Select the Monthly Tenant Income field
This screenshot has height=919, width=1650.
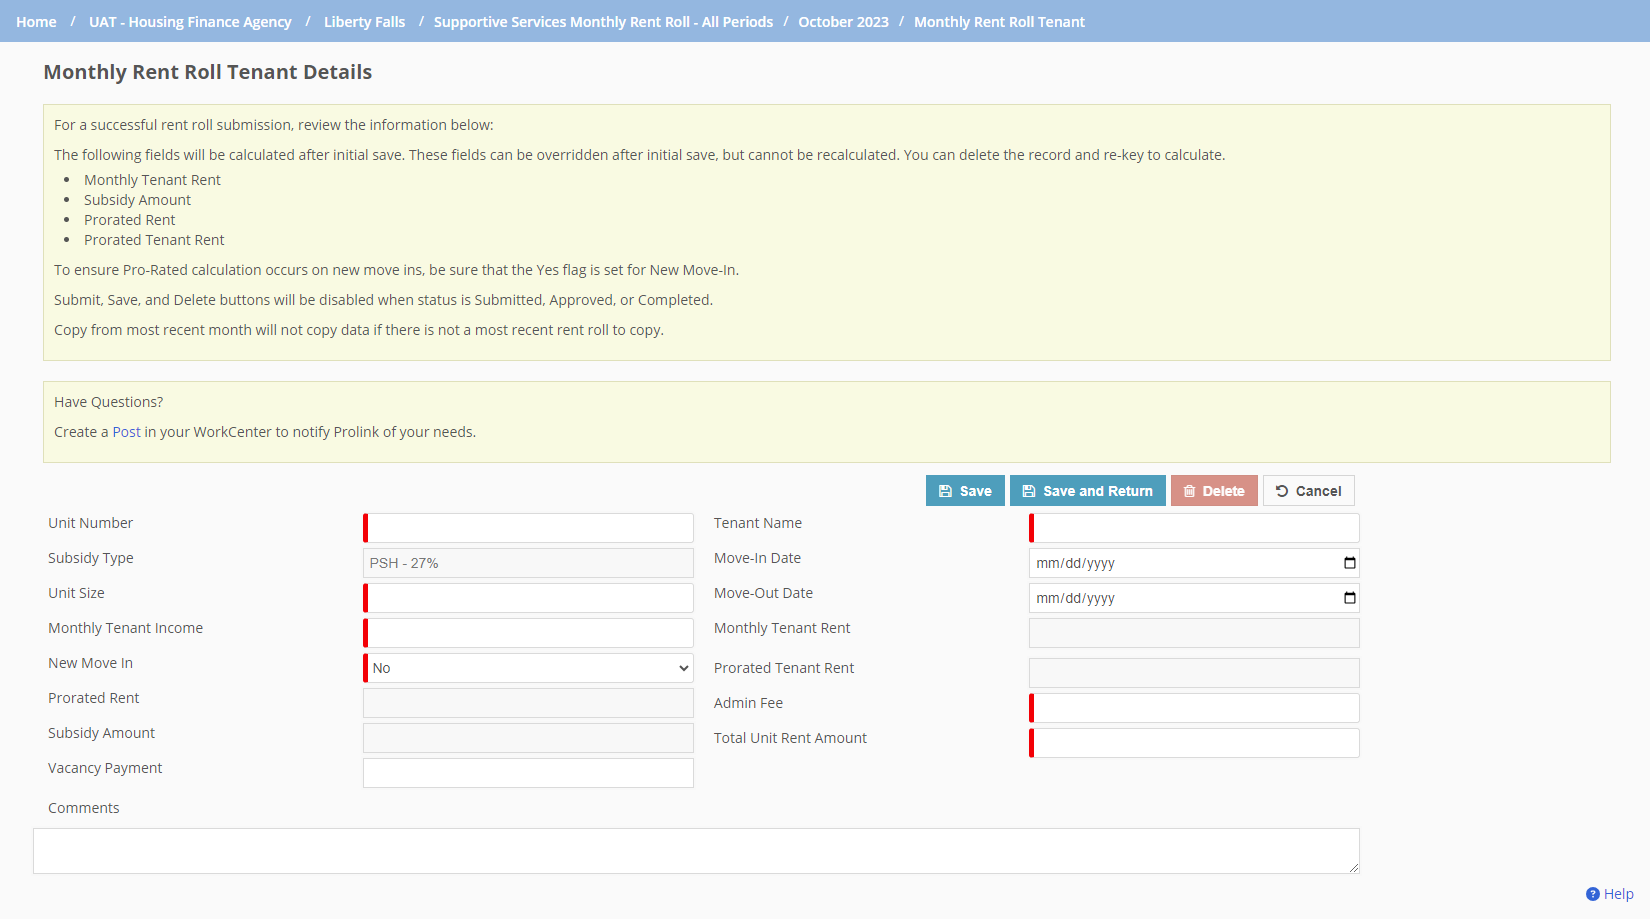pos(529,633)
